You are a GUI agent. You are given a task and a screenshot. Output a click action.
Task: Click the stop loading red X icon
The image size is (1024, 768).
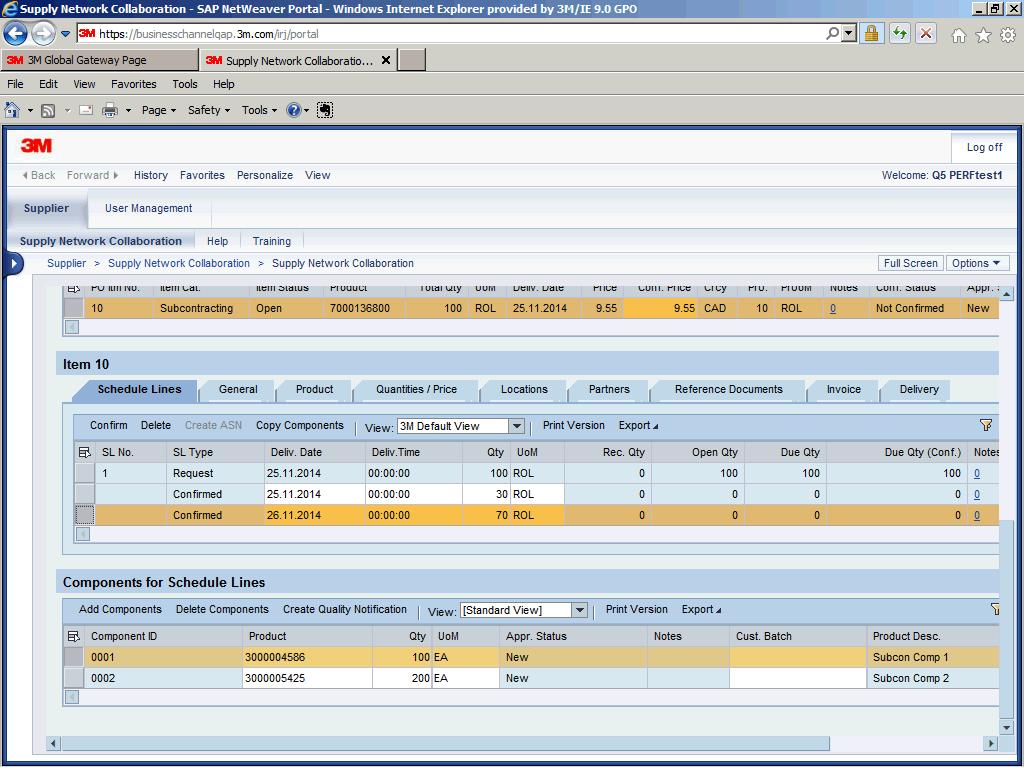pyautogui.click(x=926, y=33)
